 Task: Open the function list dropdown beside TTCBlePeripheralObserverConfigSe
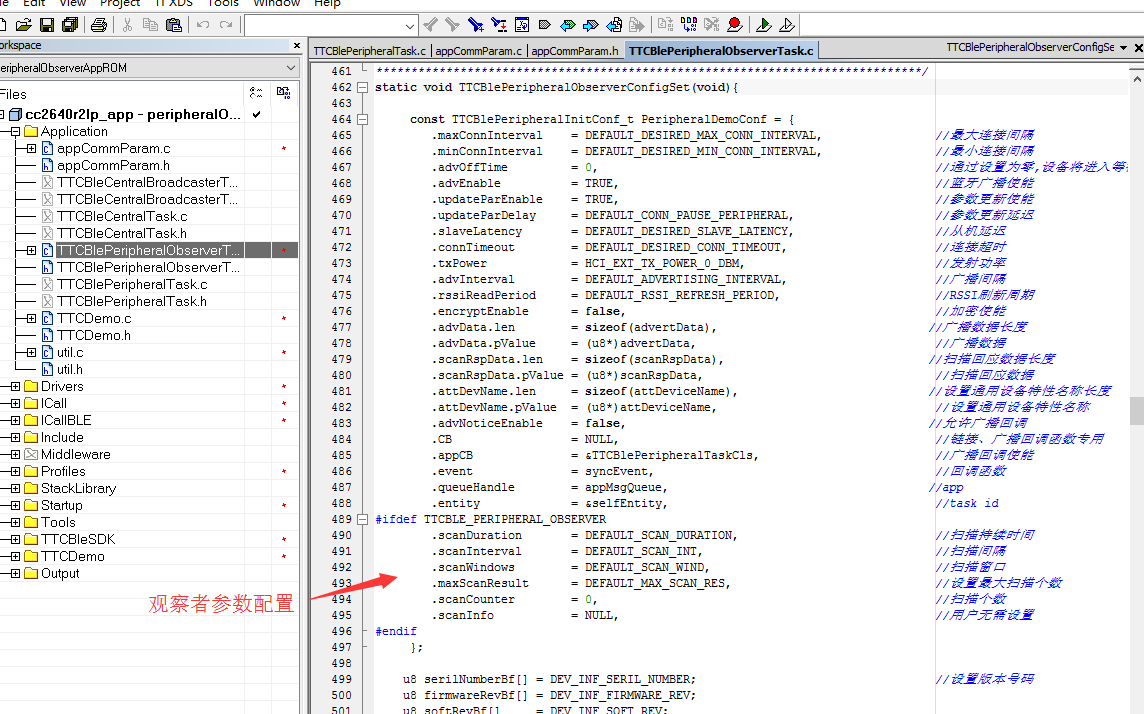click(x=1124, y=47)
